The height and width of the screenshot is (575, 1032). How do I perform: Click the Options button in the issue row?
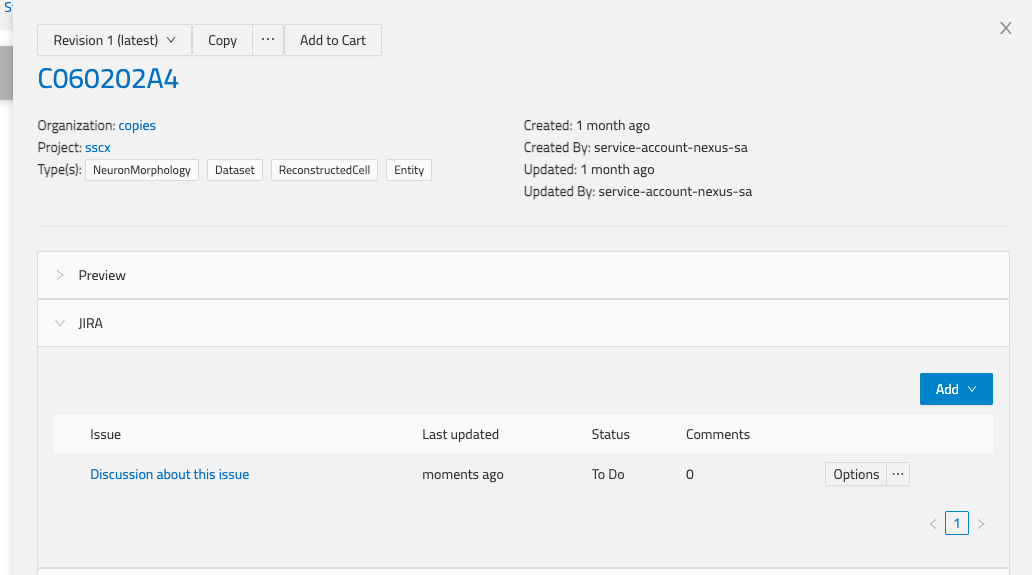pyautogui.click(x=856, y=474)
